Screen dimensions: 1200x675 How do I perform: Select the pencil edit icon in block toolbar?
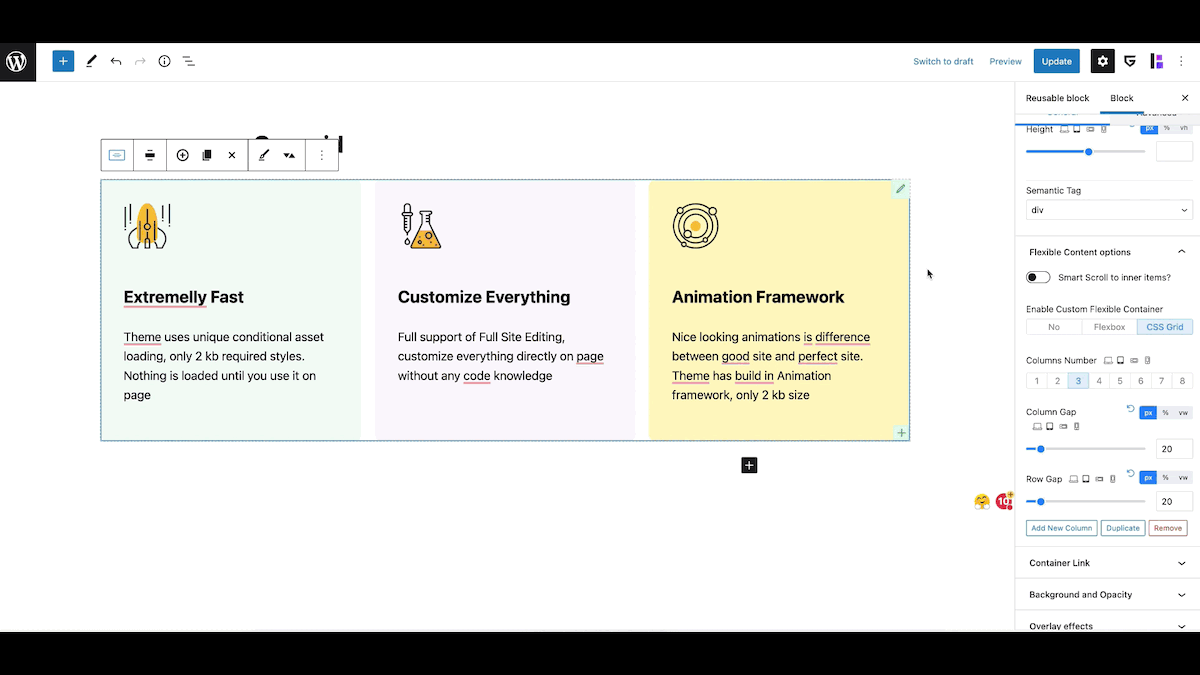coord(264,155)
